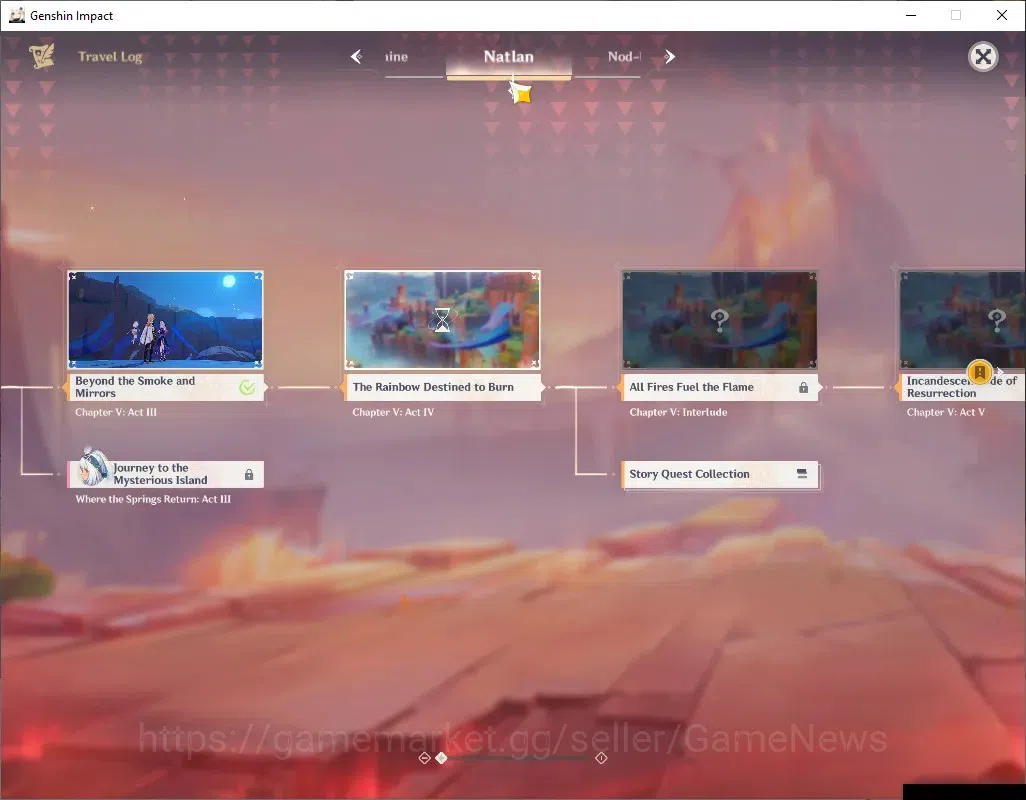Go to next region with right arrow
This screenshot has width=1026, height=800.
(x=669, y=57)
